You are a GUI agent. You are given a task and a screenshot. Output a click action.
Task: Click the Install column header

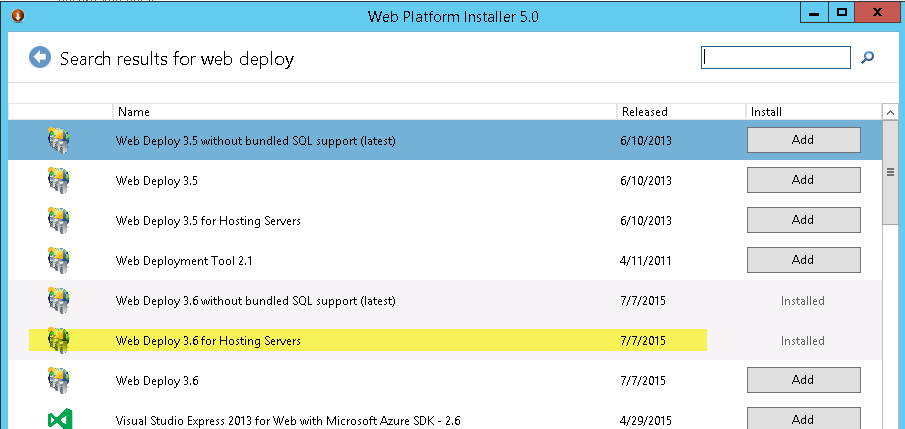tap(814, 112)
